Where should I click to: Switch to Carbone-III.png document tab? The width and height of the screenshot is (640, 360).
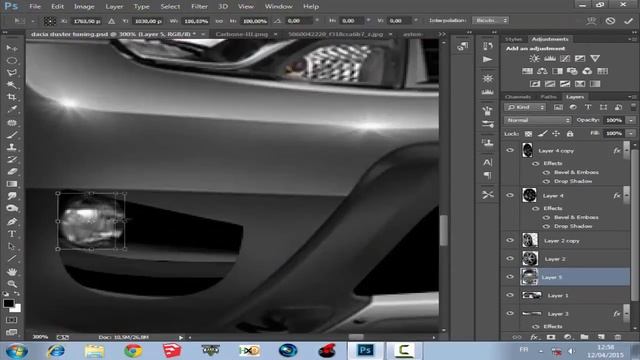[x=242, y=34]
